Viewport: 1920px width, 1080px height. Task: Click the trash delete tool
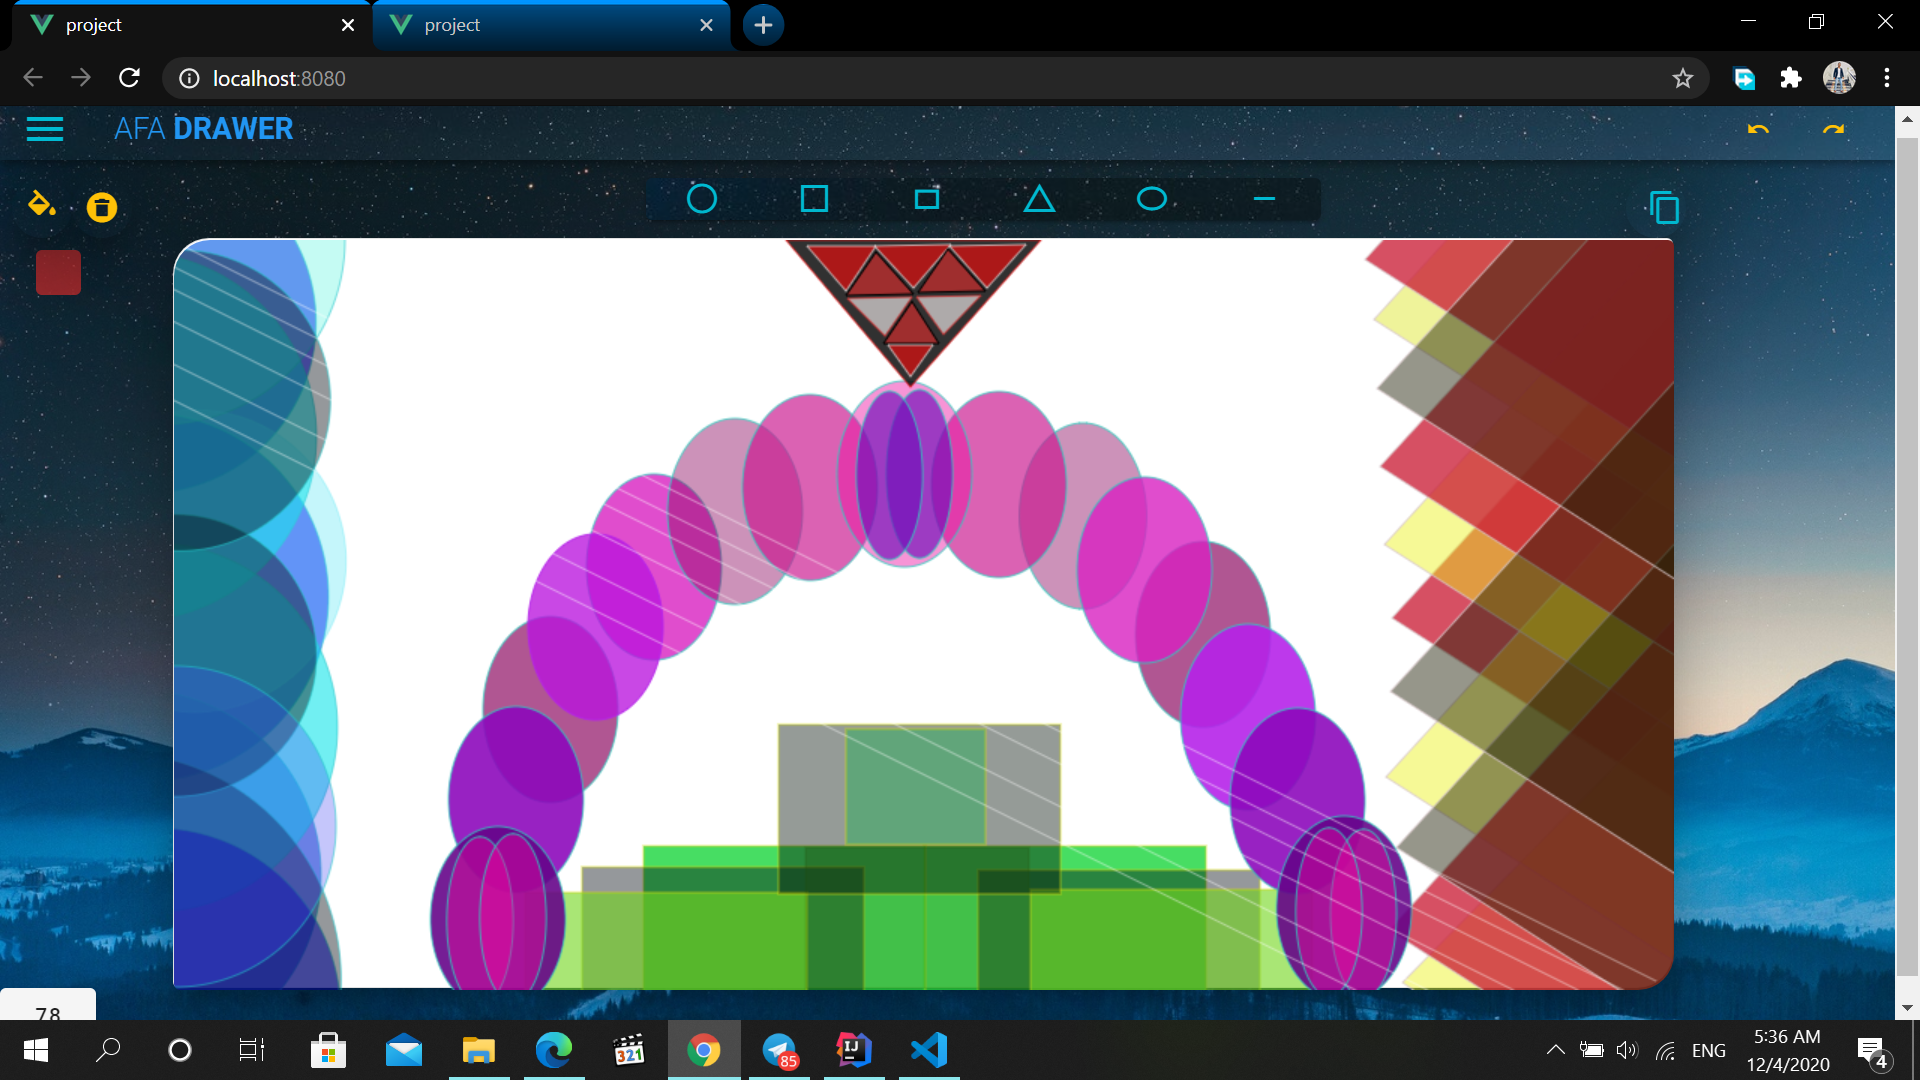pos(101,208)
